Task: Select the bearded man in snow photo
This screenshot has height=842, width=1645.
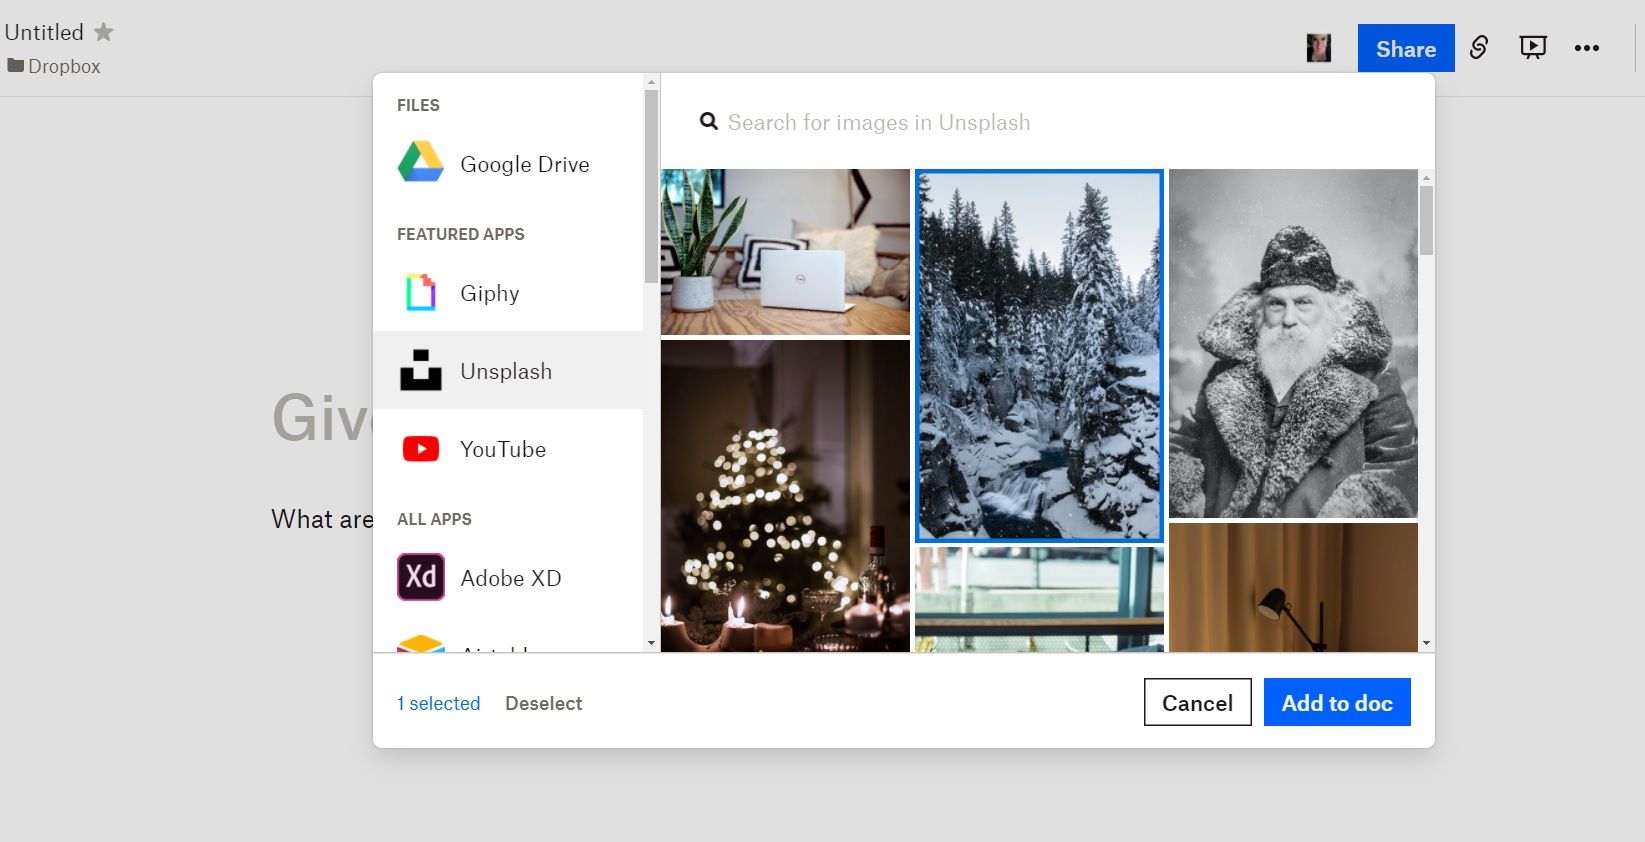Action: pyautogui.click(x=1293, y=343)
